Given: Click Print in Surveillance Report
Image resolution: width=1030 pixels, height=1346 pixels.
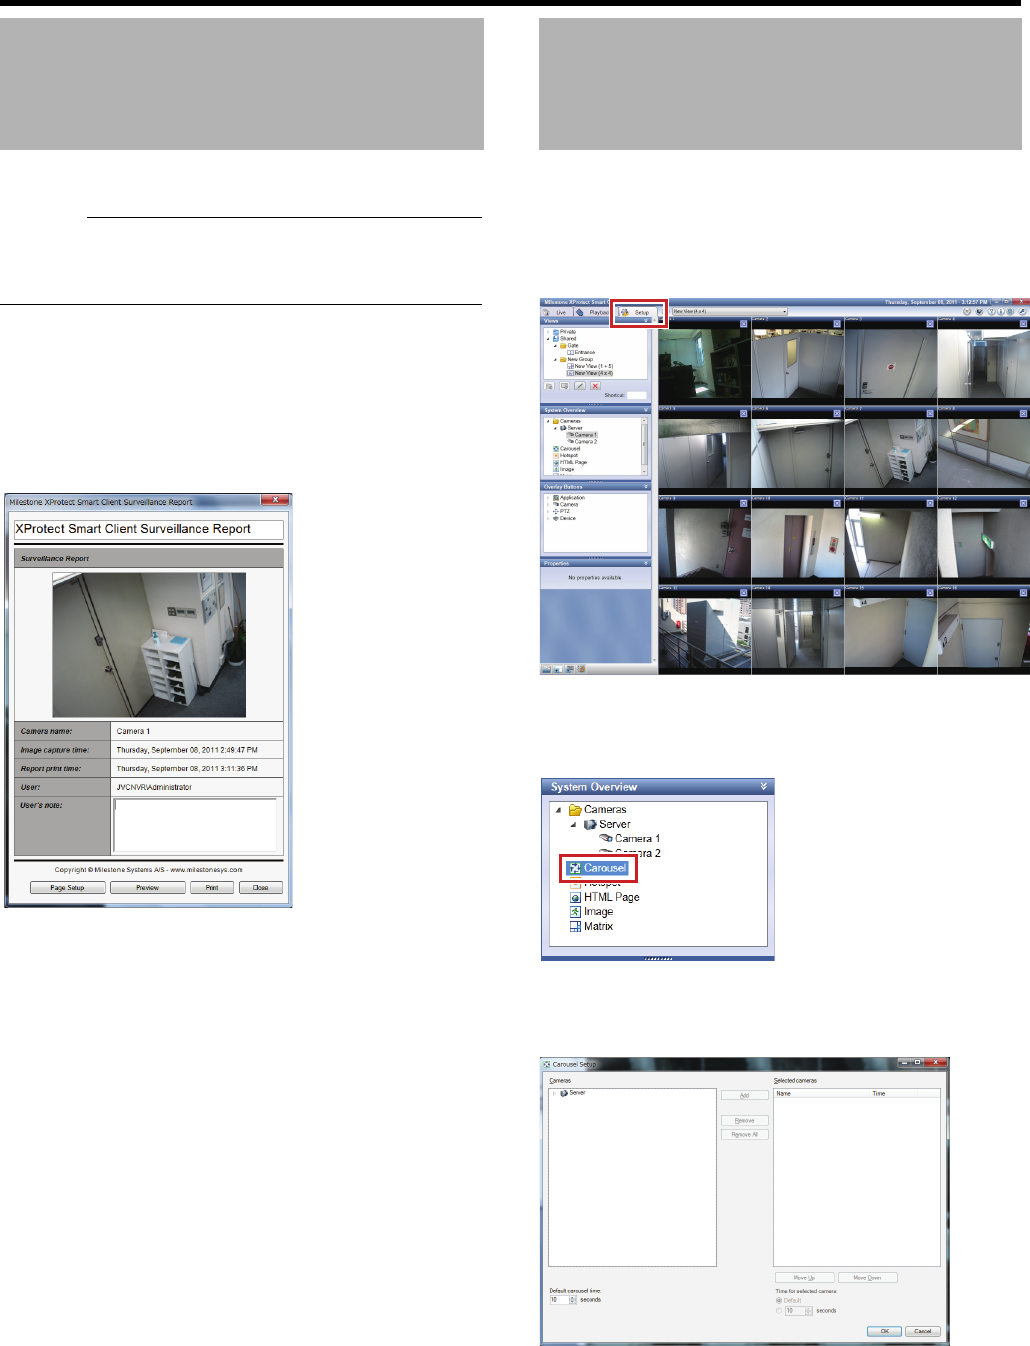Looking at the screenshot, I should coord(212,888).
